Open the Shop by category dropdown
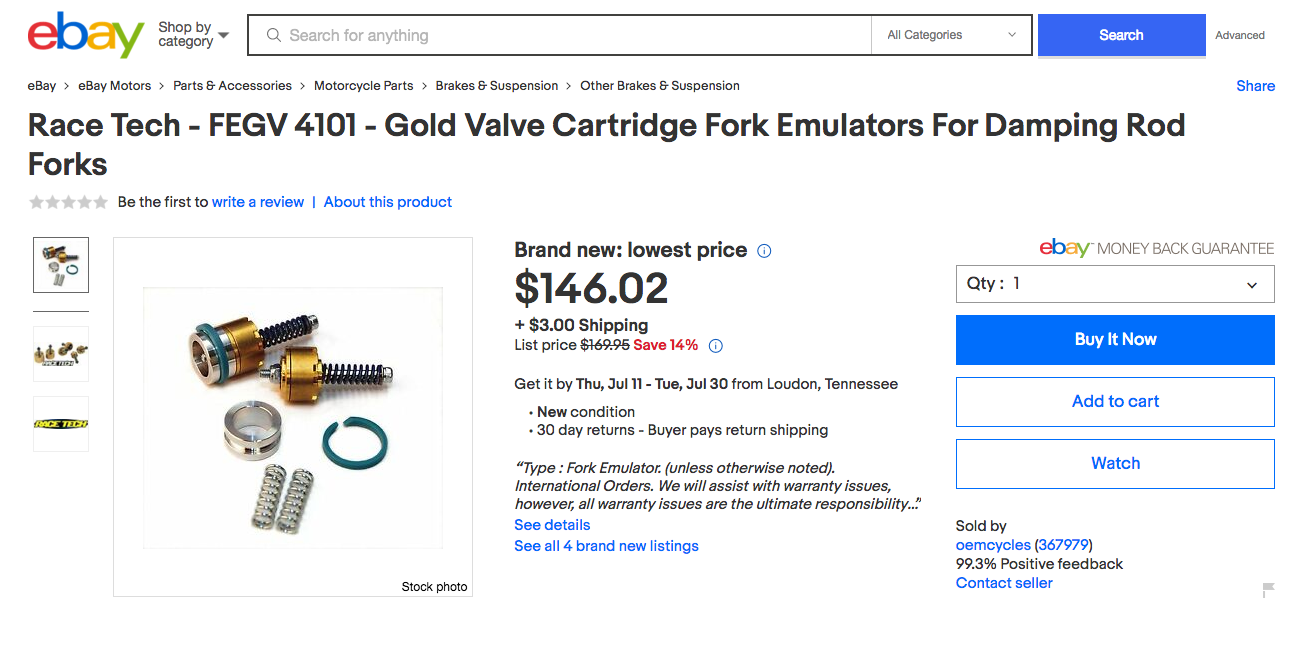 click(x=193, y=35)
